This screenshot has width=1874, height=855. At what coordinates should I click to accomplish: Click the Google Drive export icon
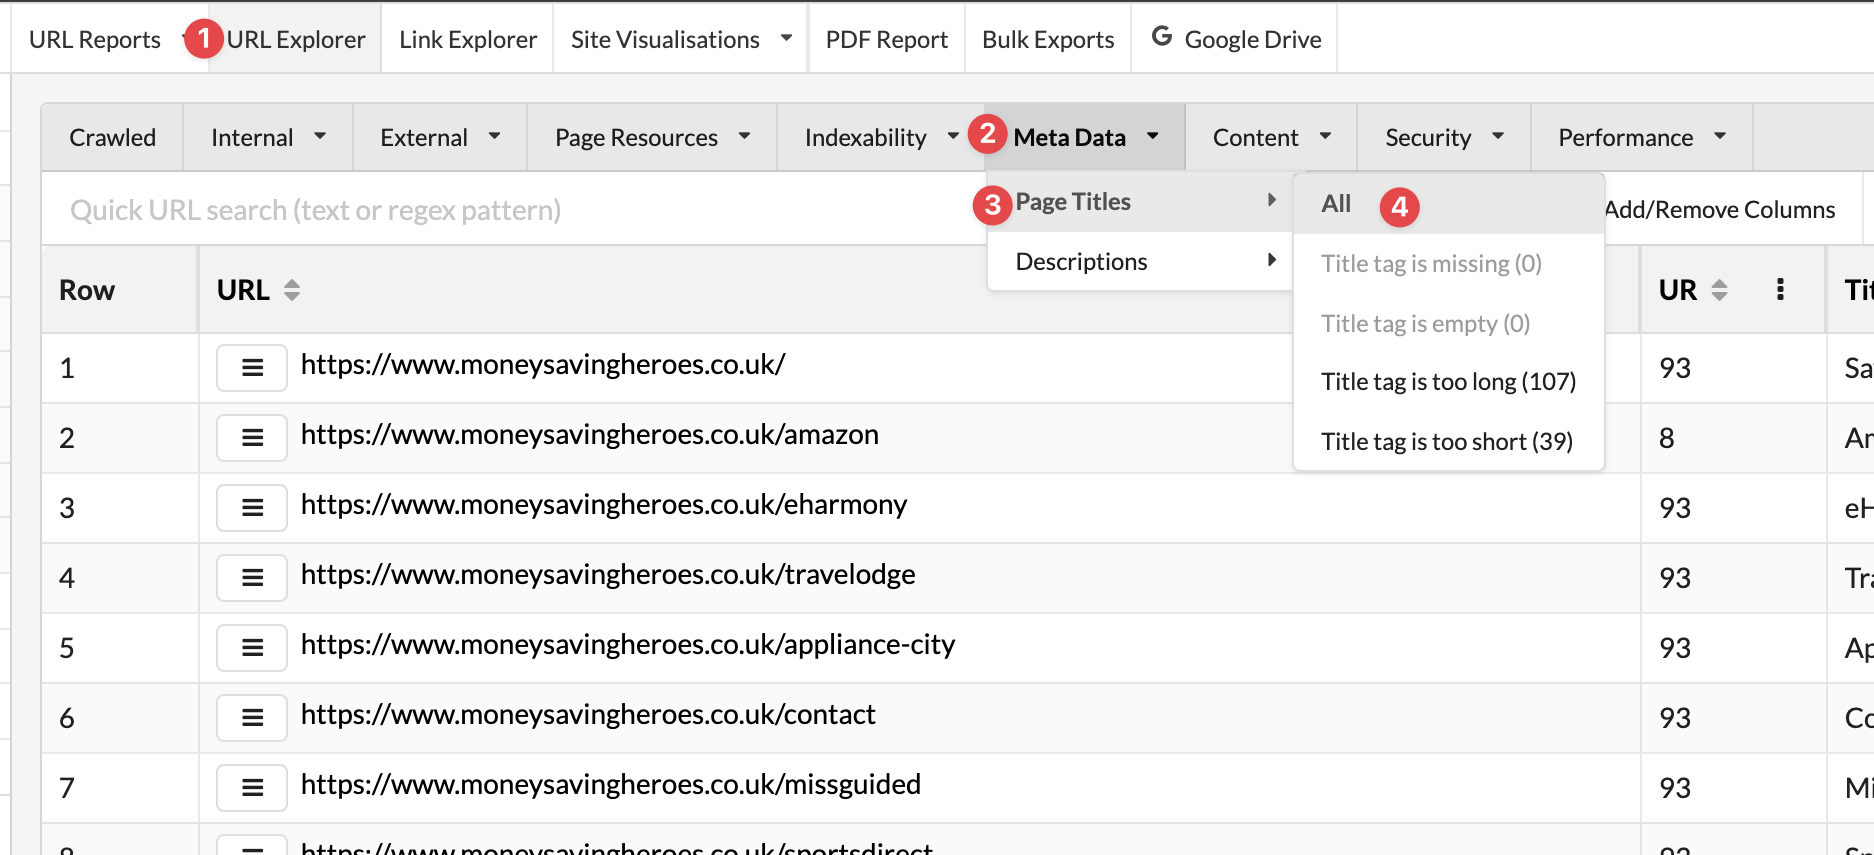pos(1162,37)
